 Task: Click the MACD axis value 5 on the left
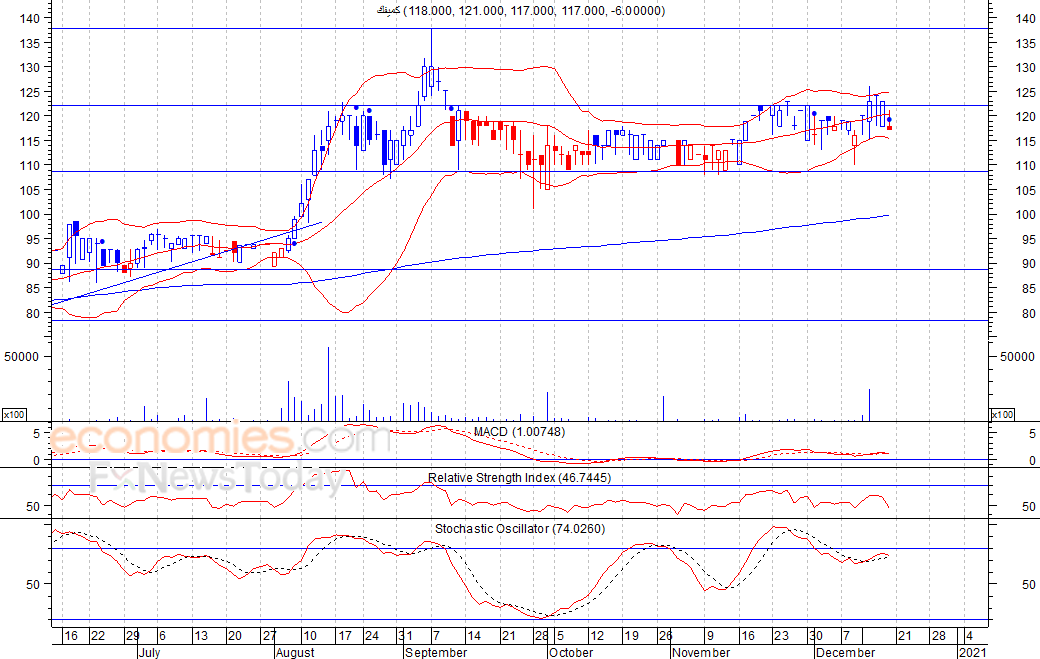[x=37, y=434]
